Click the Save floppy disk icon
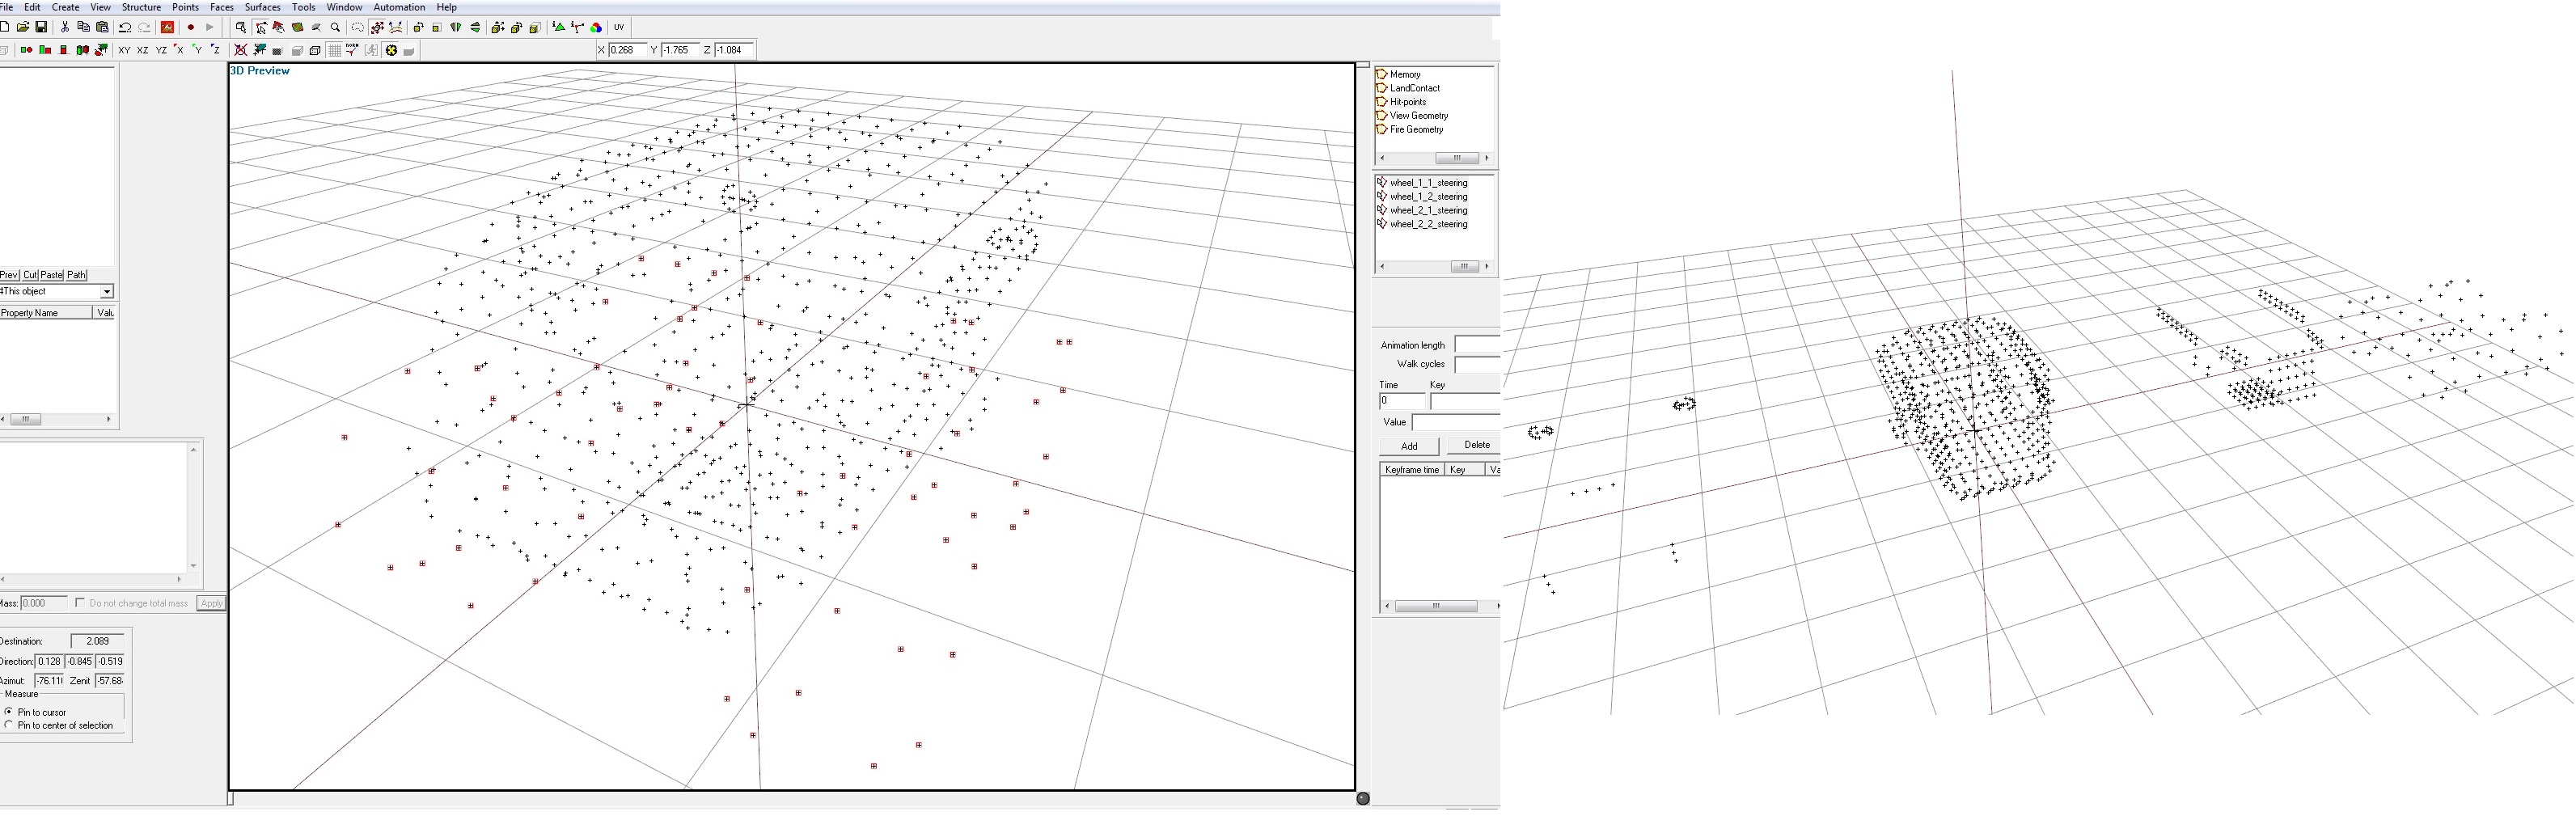Screen dimensions: 2576x816 41,27
